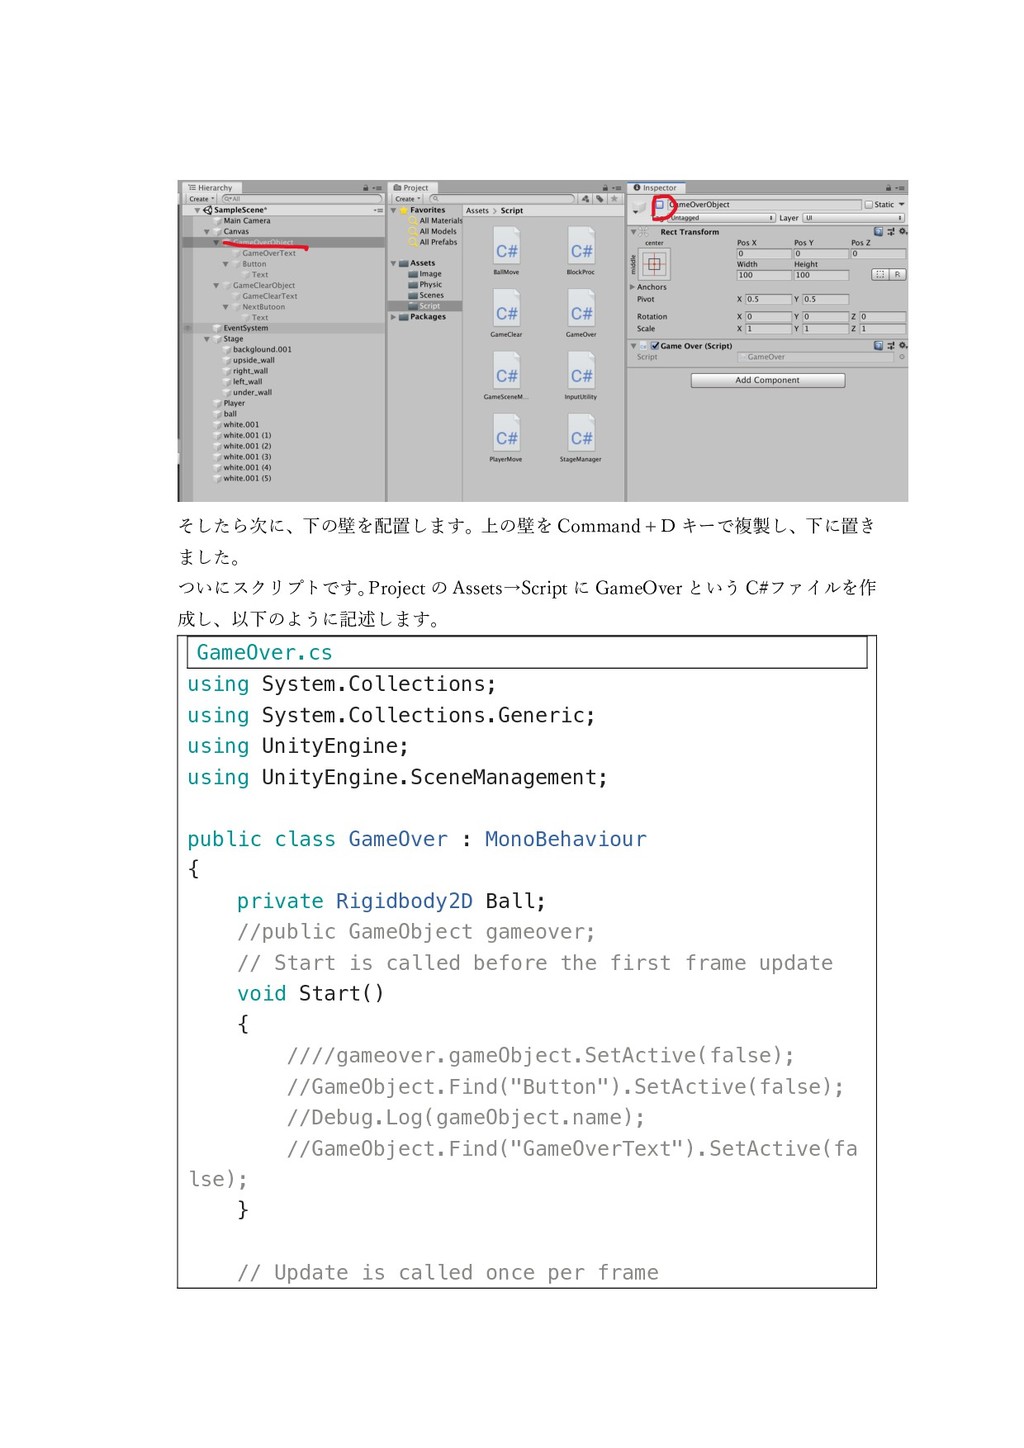The image size is (1024, 1448).
Task: Lock the Project panel with padlock icon
Action: [x=605, y=188]
